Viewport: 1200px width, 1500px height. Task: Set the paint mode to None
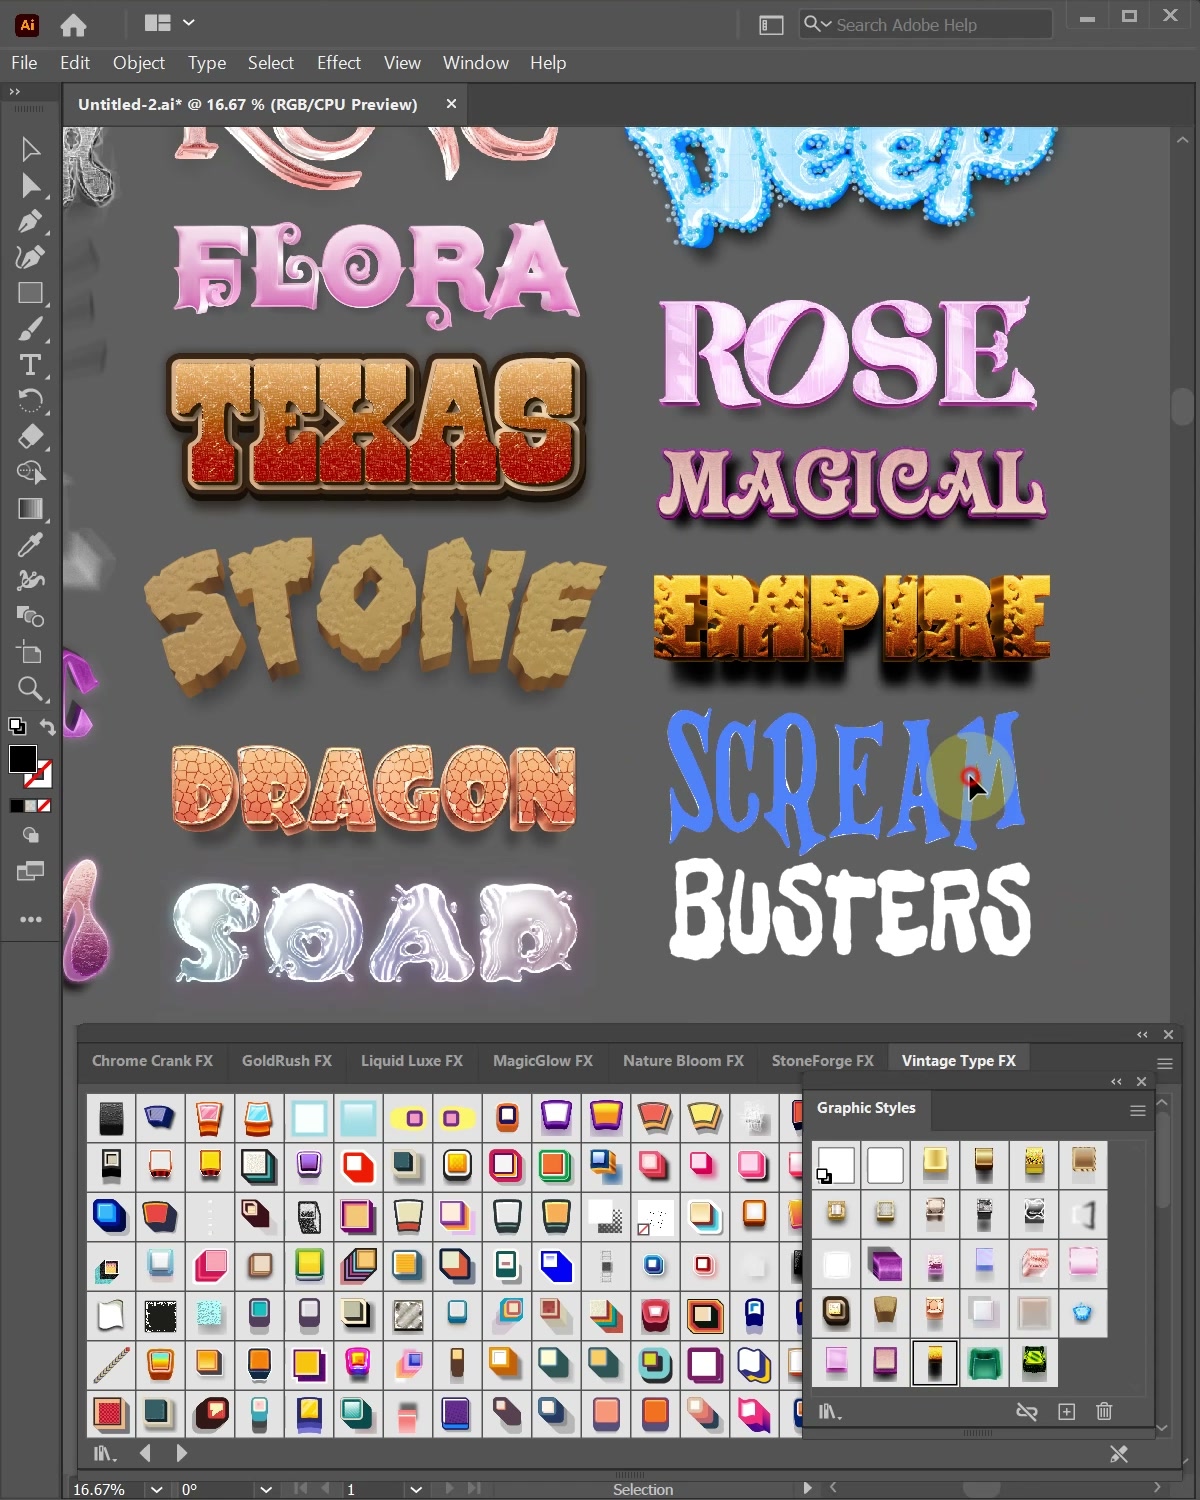point(44,806)
